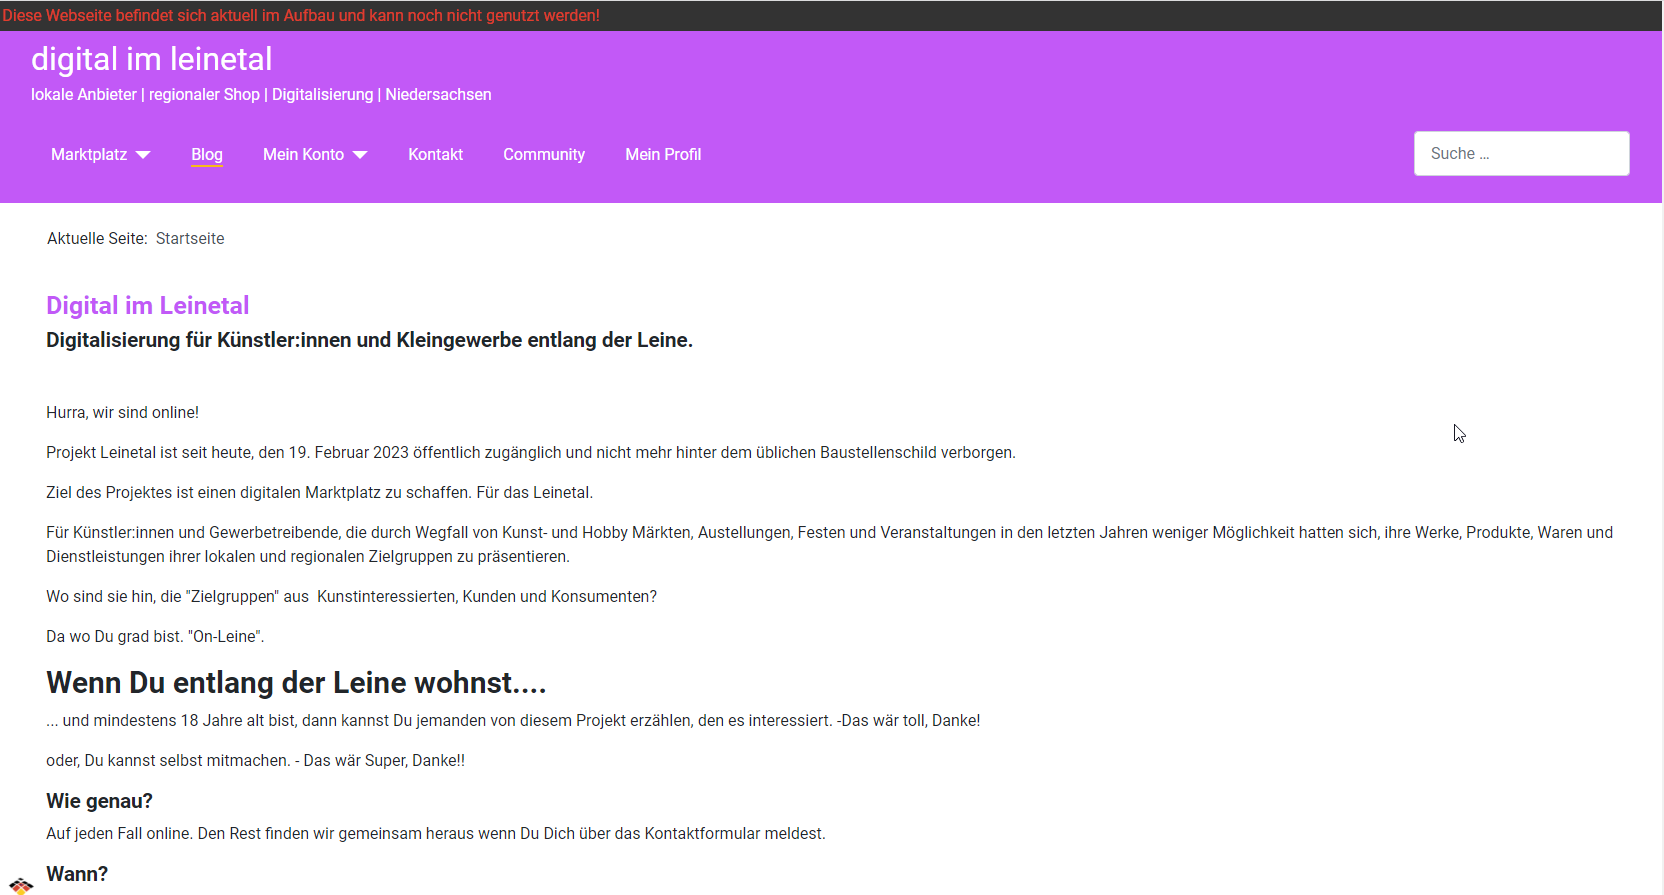Expand the Mein Konto dropdown arrow
The height and width of the screenshot is (895, 1664).
click(360, 155)
